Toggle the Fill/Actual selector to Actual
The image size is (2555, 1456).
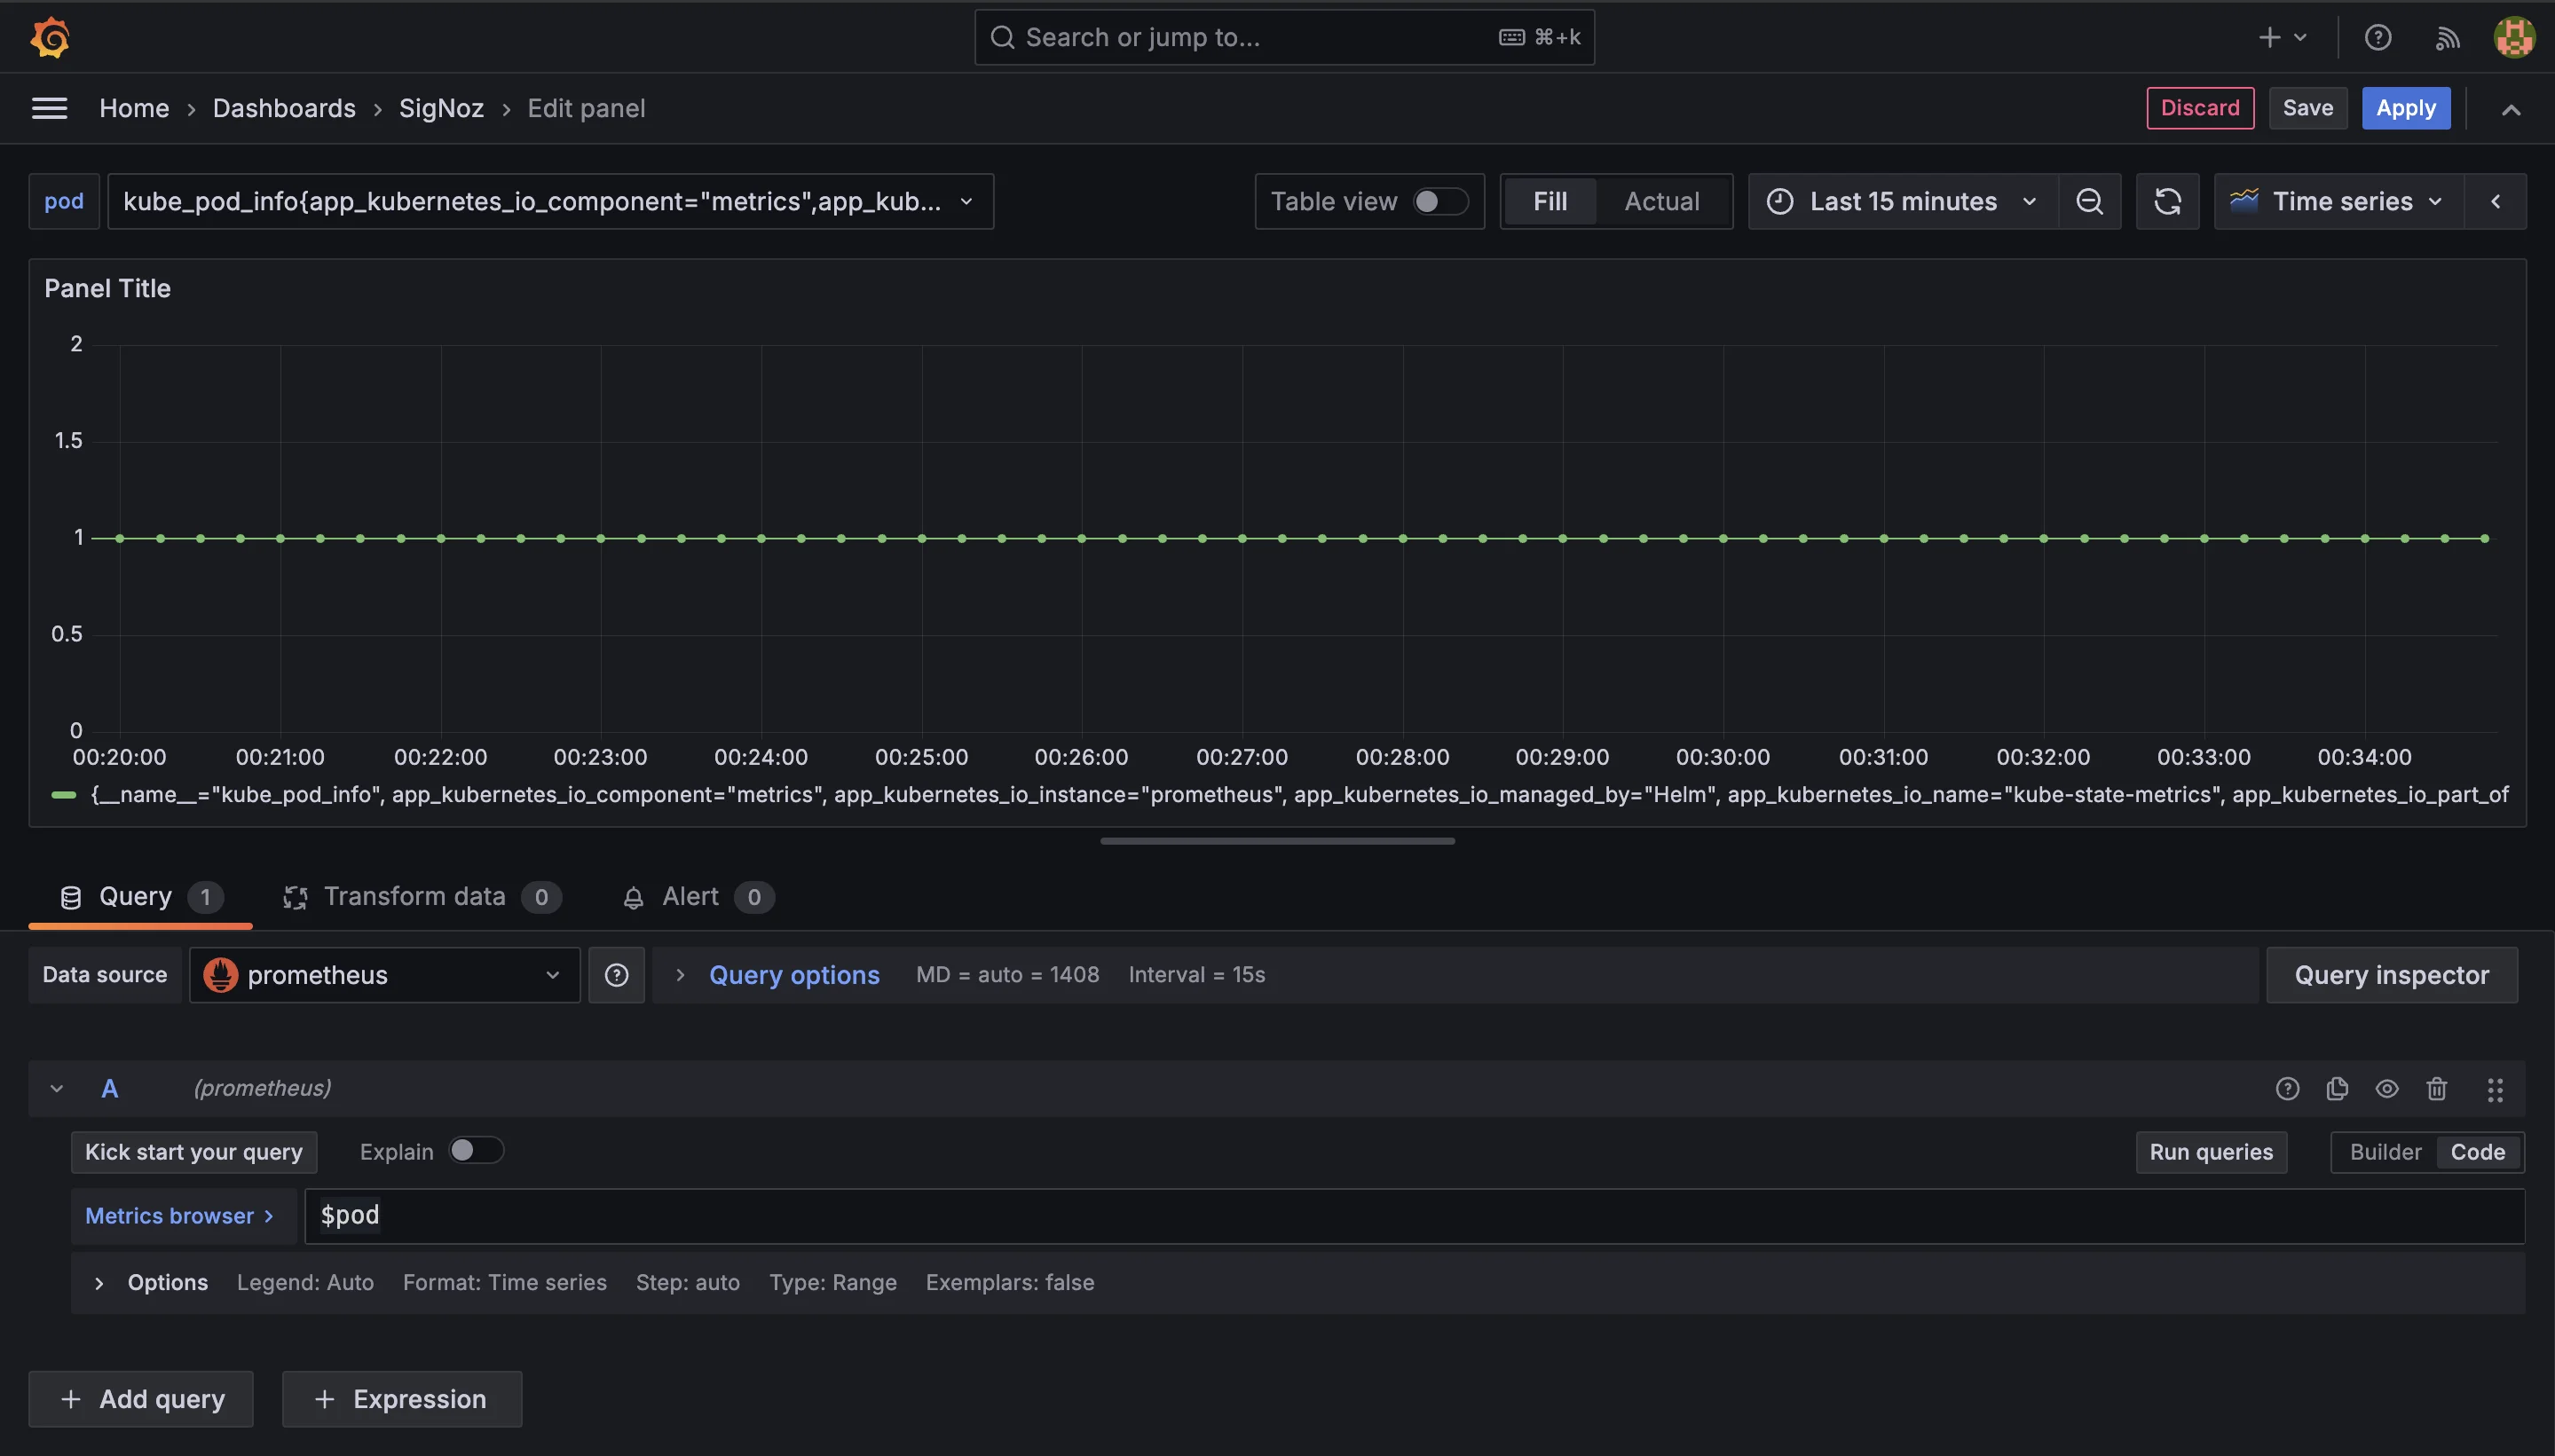[x=1660, y=200]
